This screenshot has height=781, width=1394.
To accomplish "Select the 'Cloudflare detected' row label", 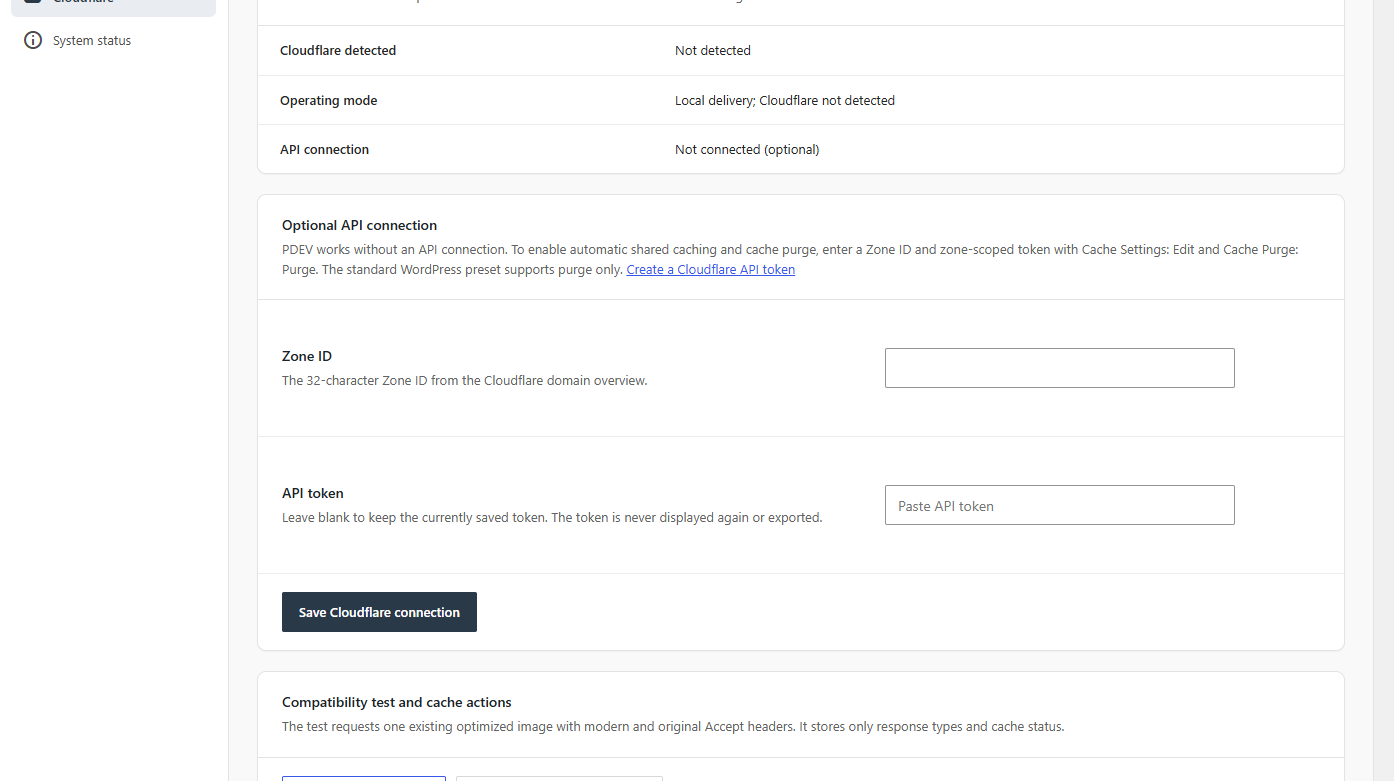I will 338,51.
